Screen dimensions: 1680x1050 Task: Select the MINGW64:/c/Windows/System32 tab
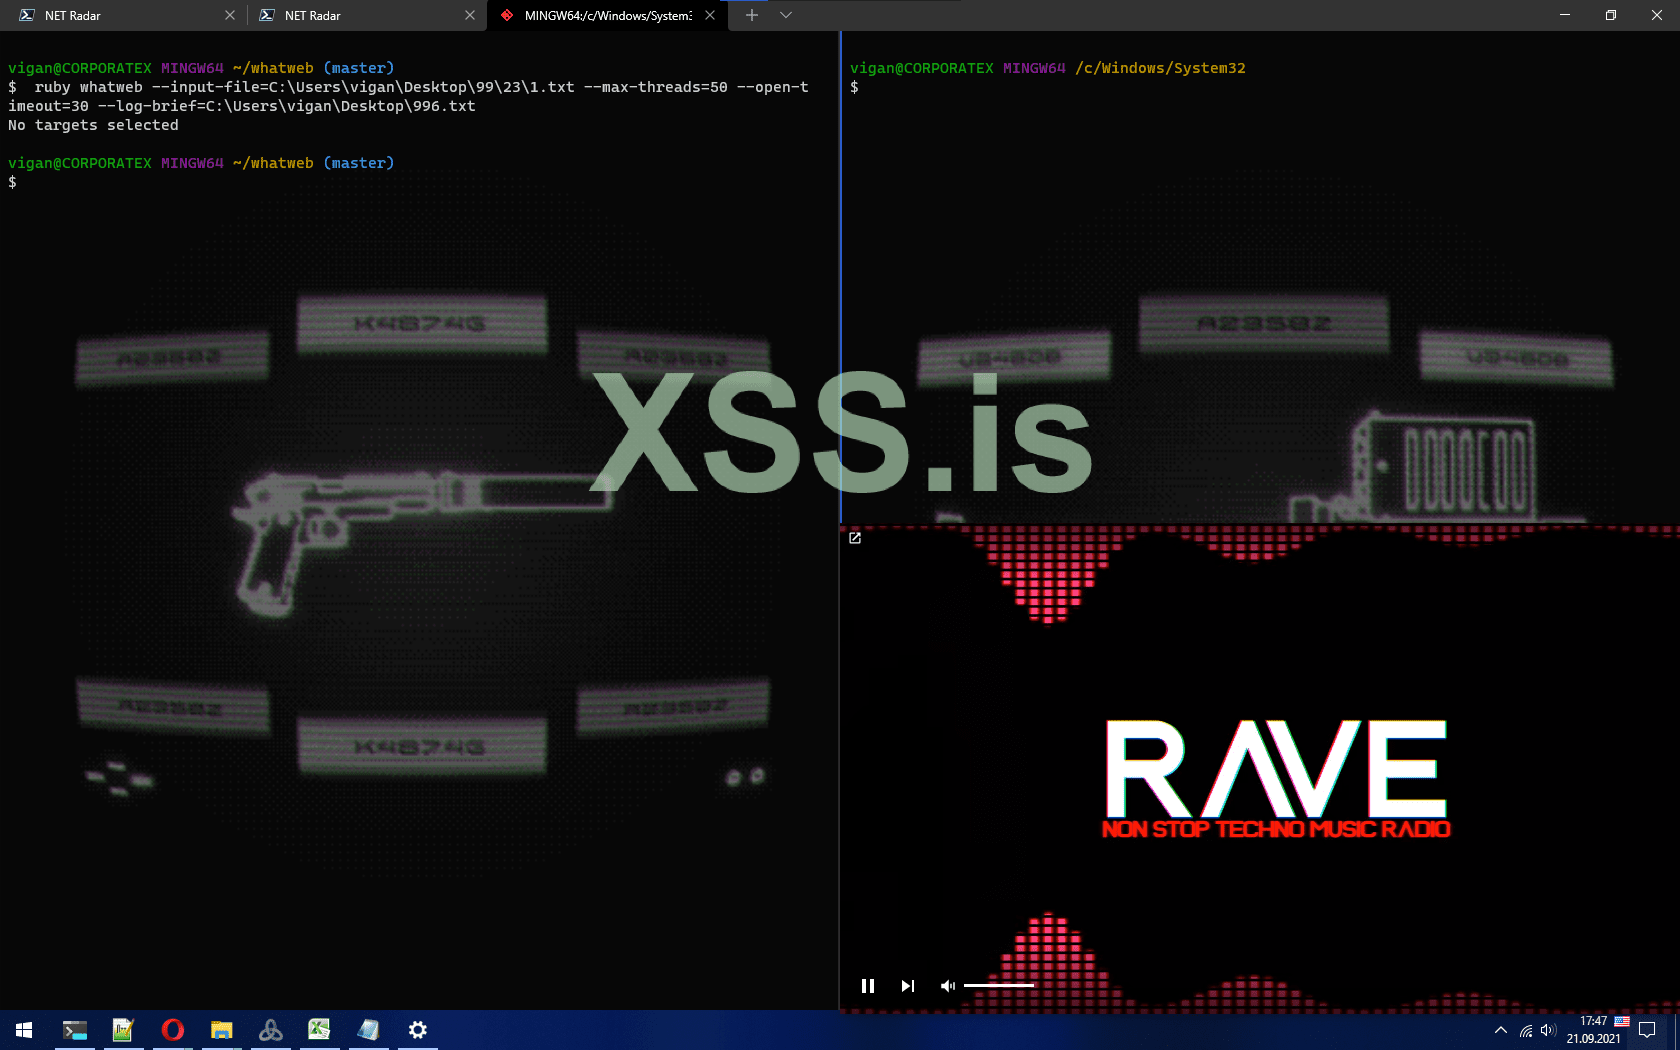pyautogui.click(x=606, y=15)
